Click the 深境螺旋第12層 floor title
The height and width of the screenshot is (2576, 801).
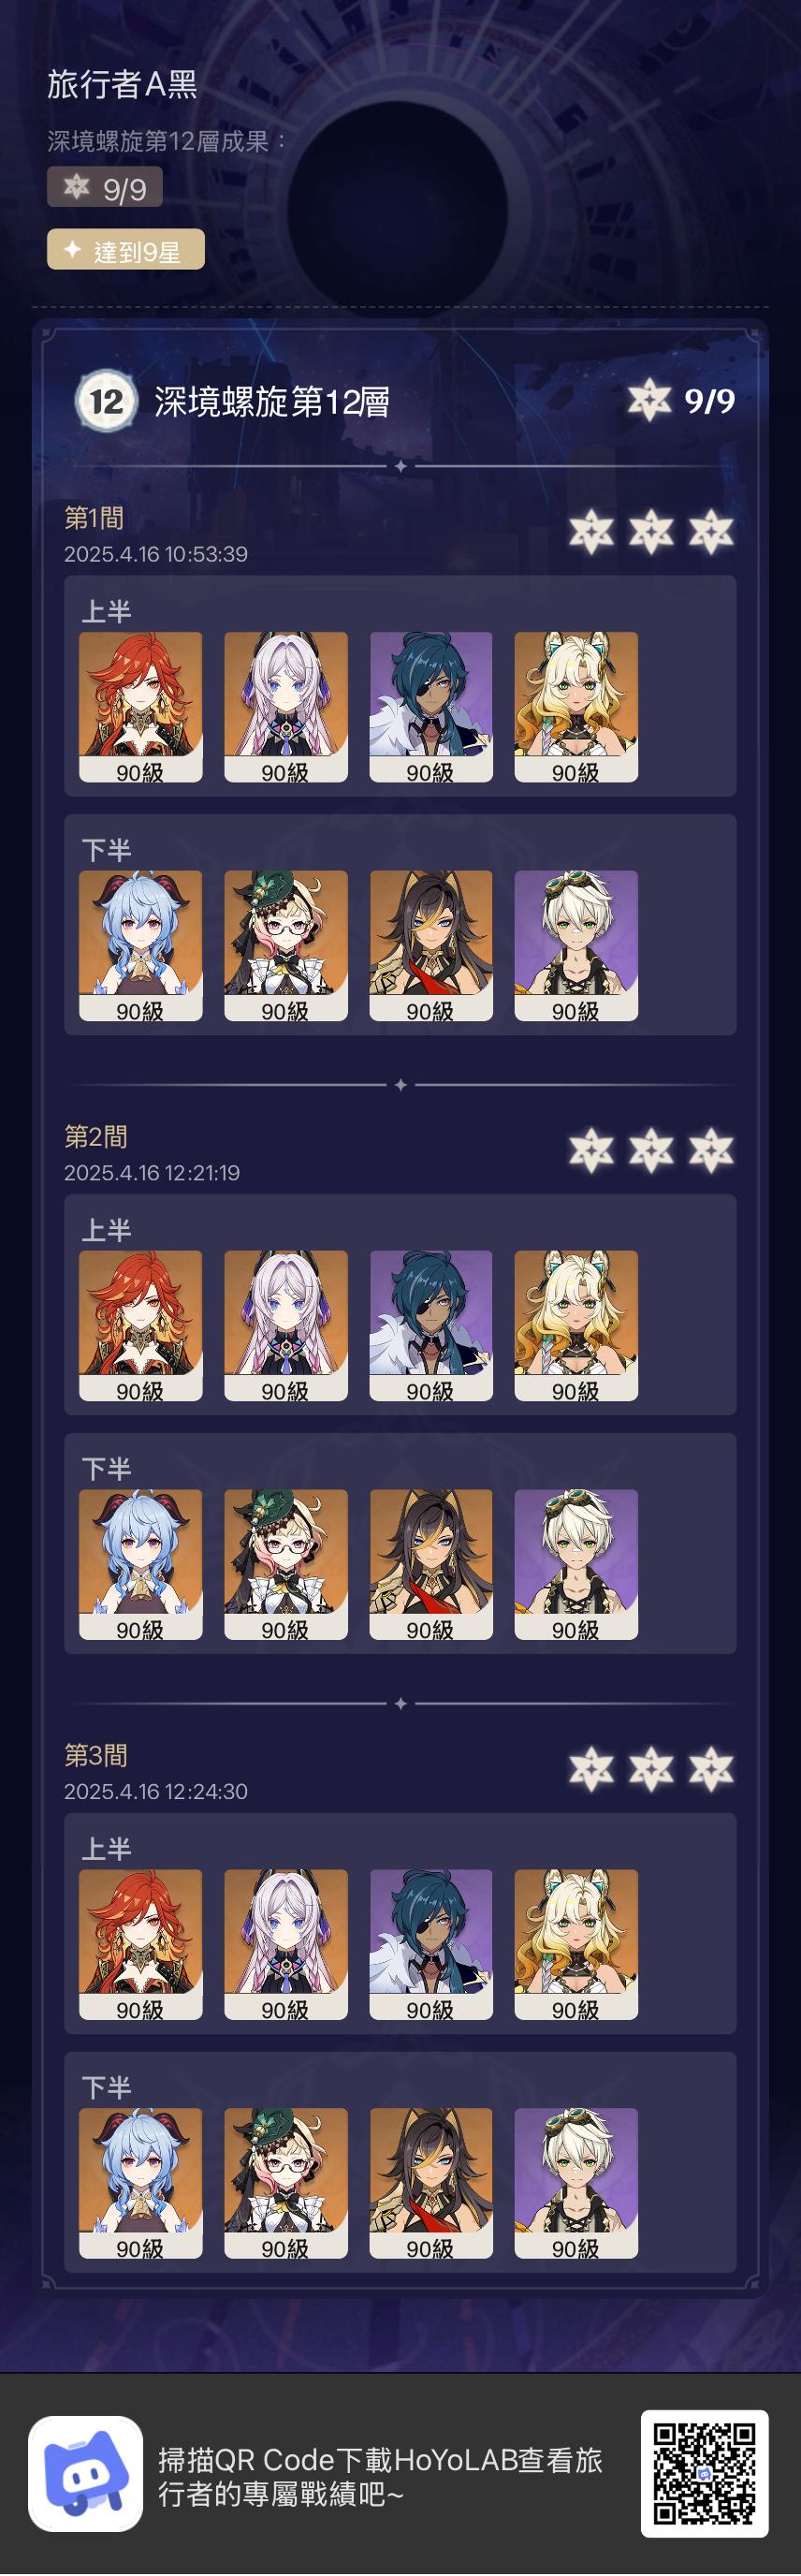point(272,402)
